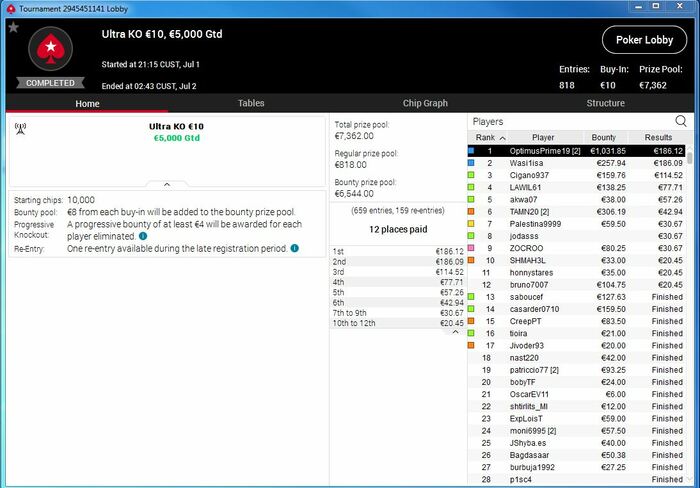
Task: Select player row moni6995 [2]
Action: coord(576,430)
